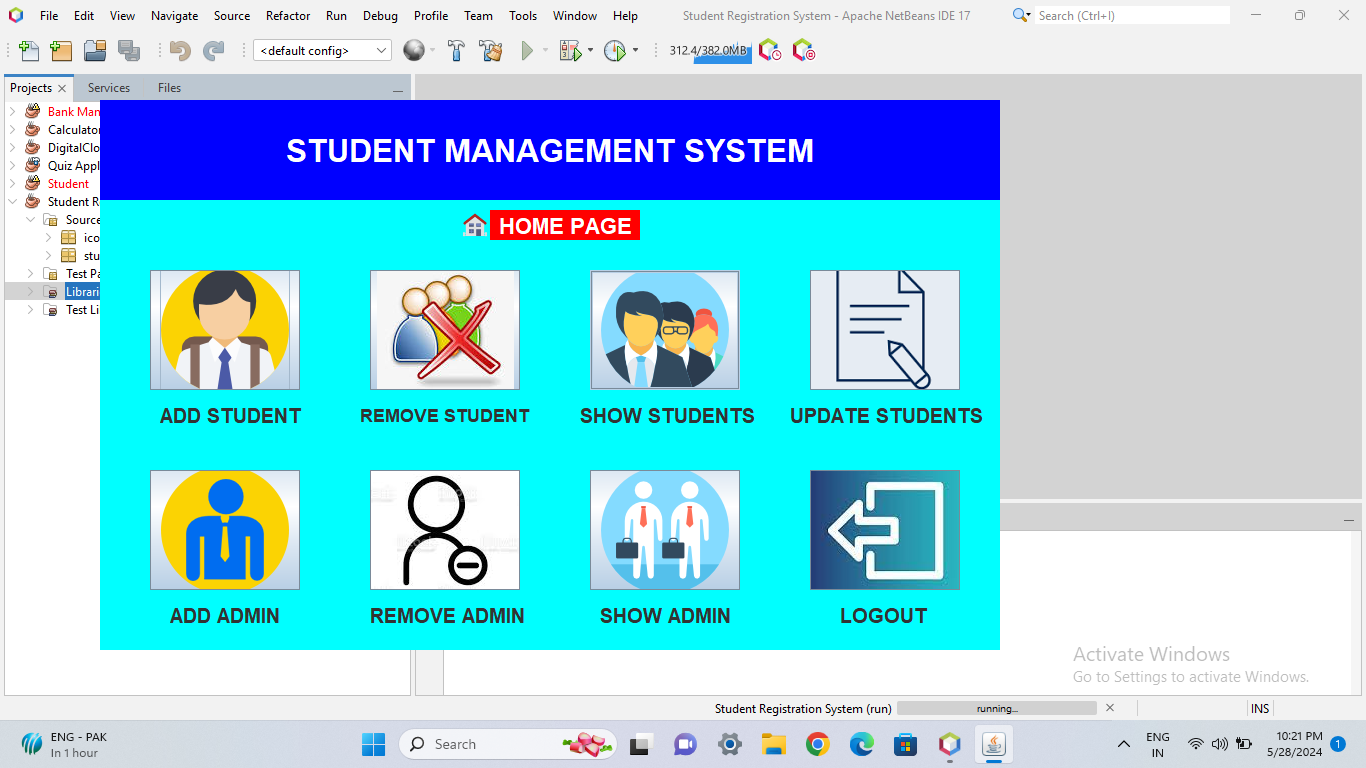Click the SHOW STUDENTS label
1366x768 pixels.
click(x=667, y=416)
